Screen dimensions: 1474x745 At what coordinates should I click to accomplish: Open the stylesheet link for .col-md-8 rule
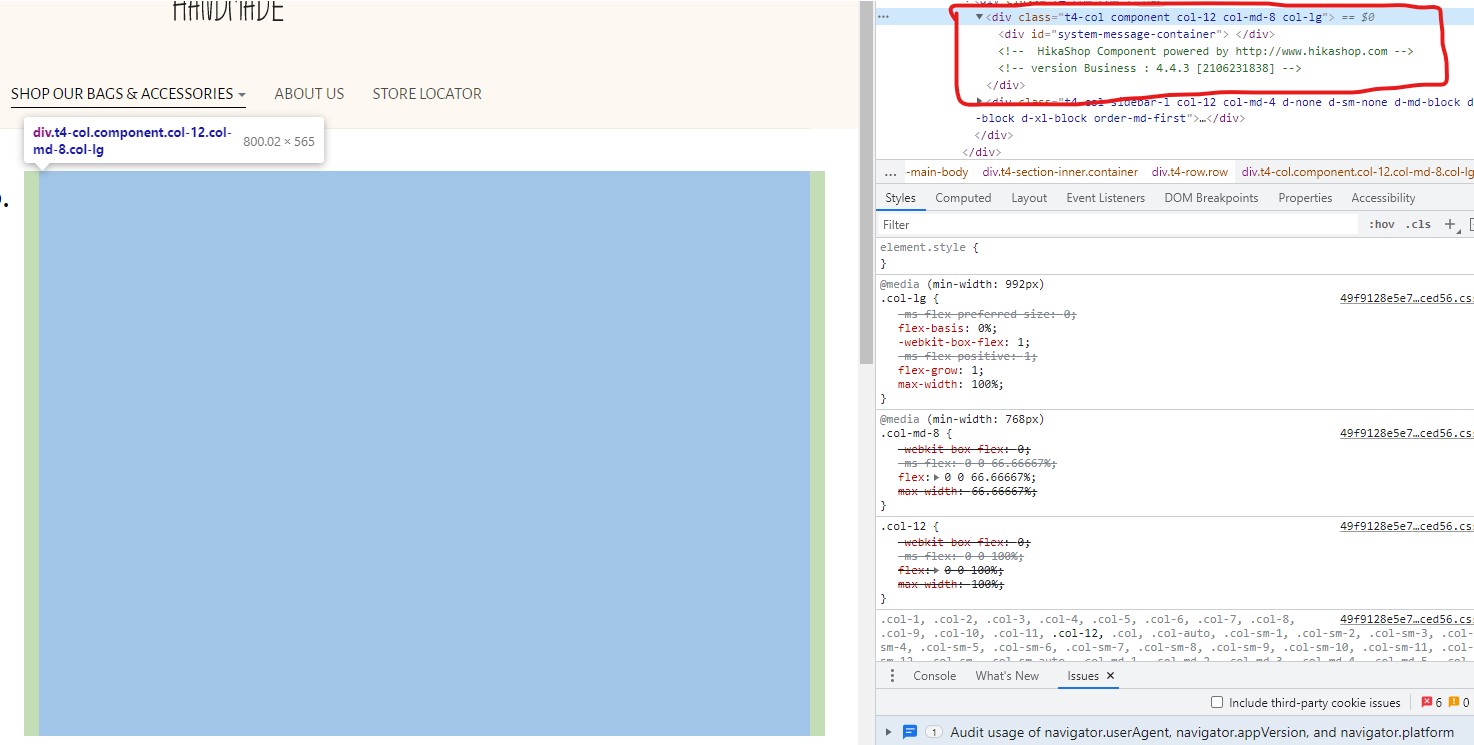(x=1406, y=434)
